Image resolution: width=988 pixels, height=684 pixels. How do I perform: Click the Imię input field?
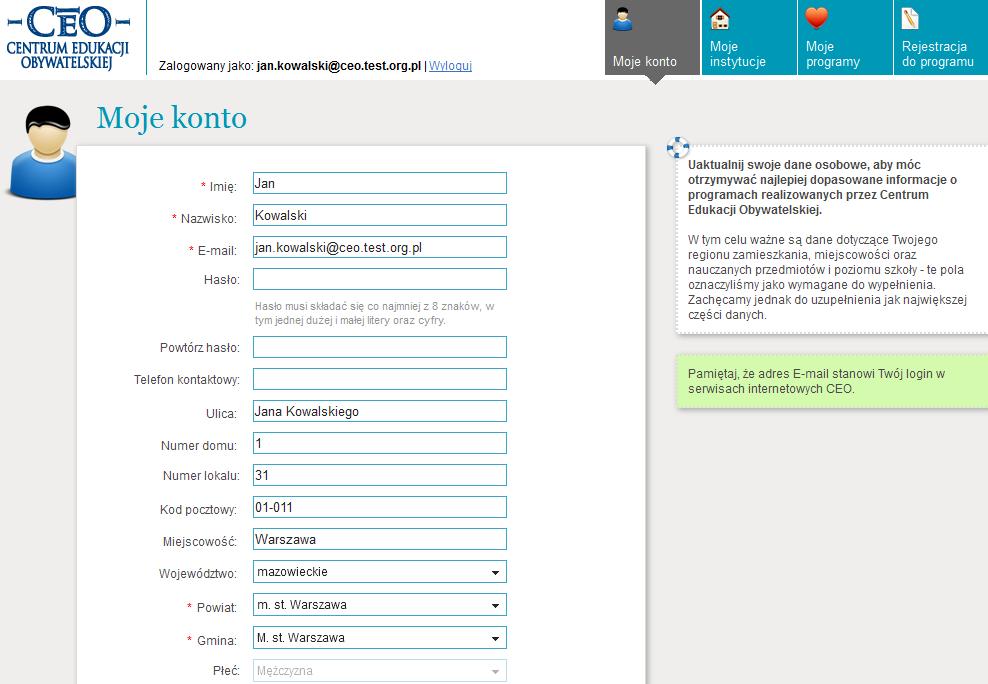(x=380, y=183)
